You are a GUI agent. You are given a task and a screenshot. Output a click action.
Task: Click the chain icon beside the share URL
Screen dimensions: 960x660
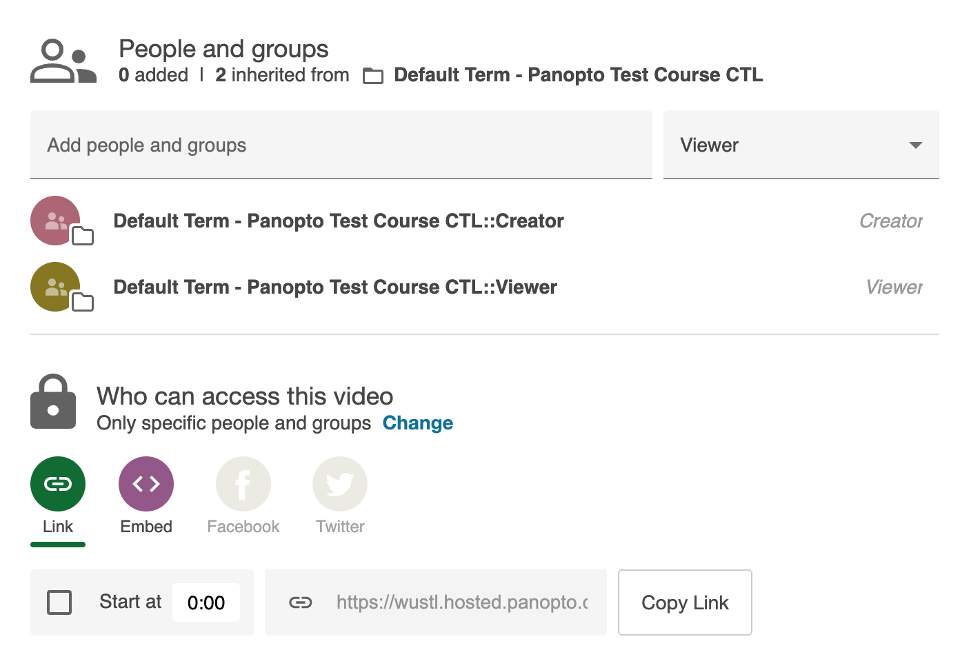[x=300, y=603]
